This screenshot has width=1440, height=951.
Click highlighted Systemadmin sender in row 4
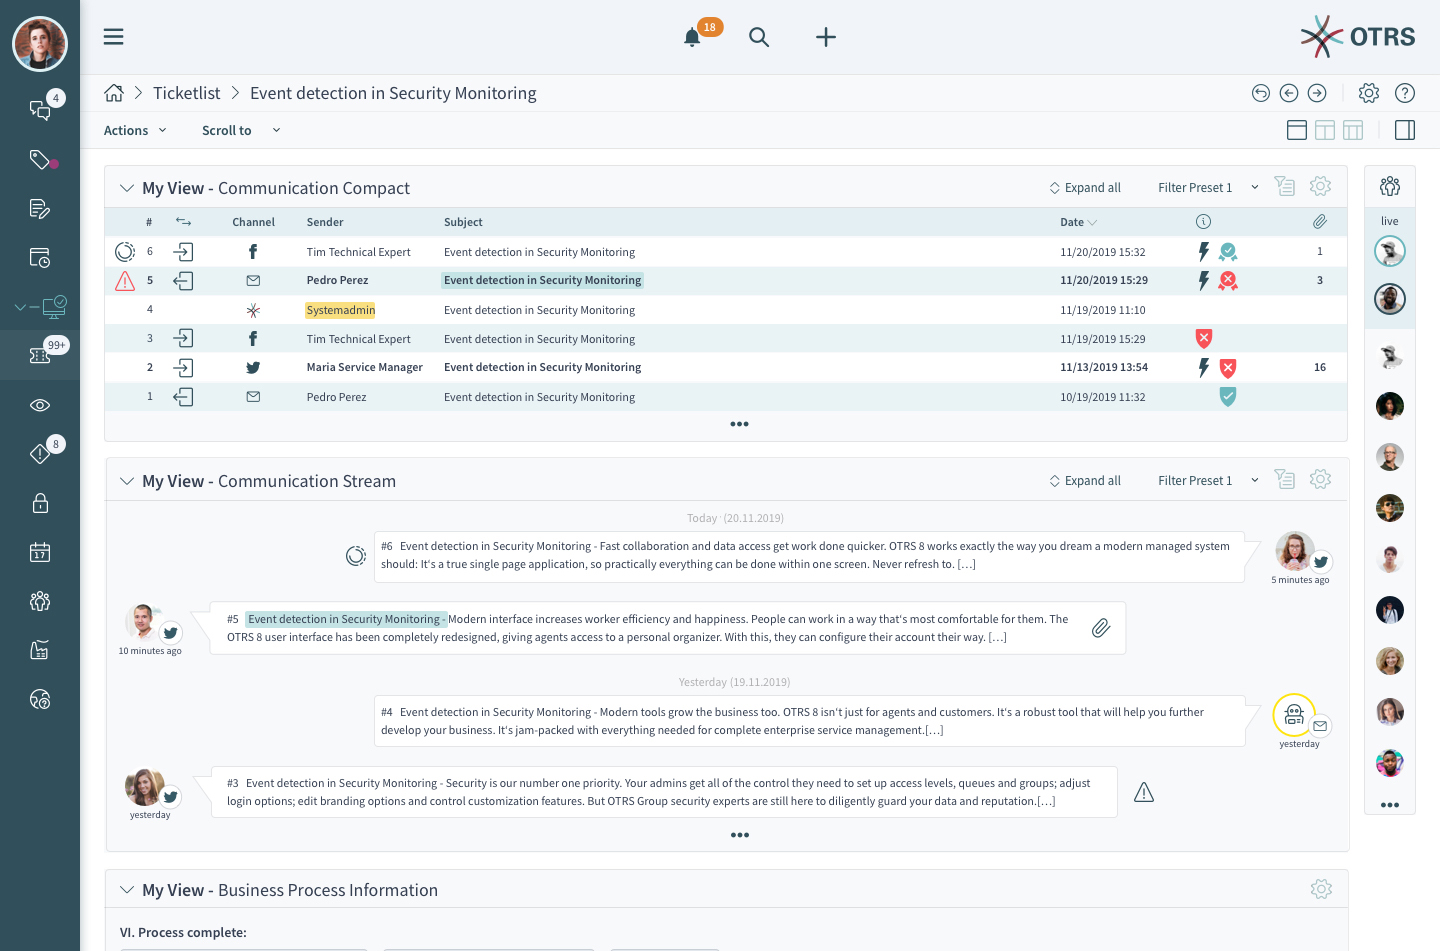tap(341, 310)
